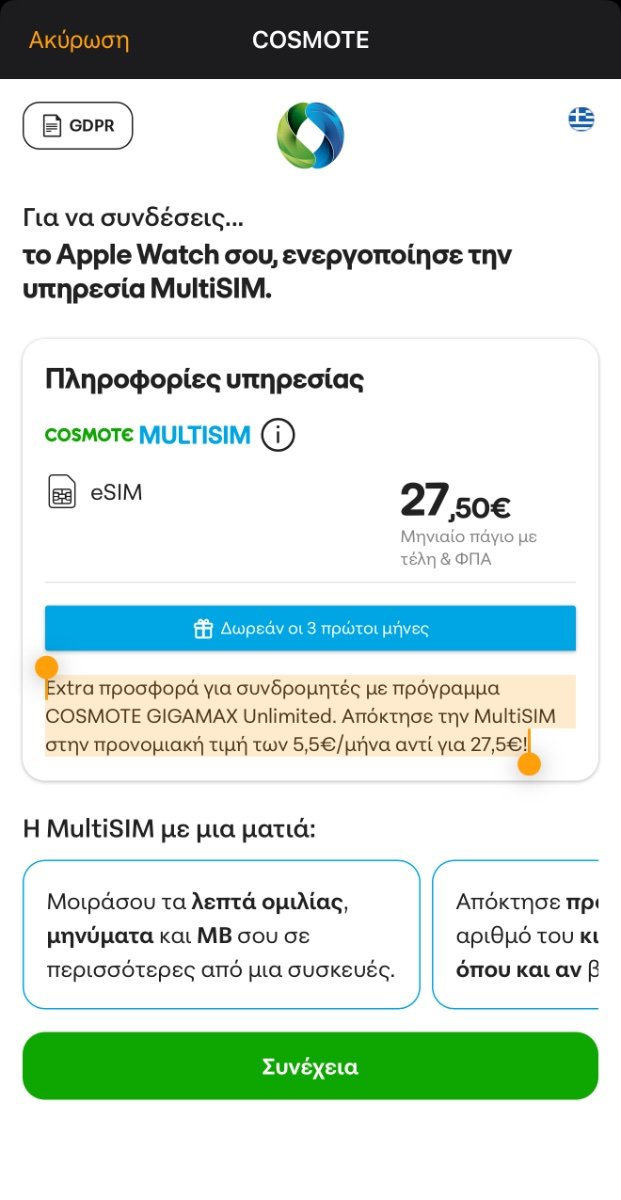Tap the Ακύρωση cancel link

[x=79, y=40]
